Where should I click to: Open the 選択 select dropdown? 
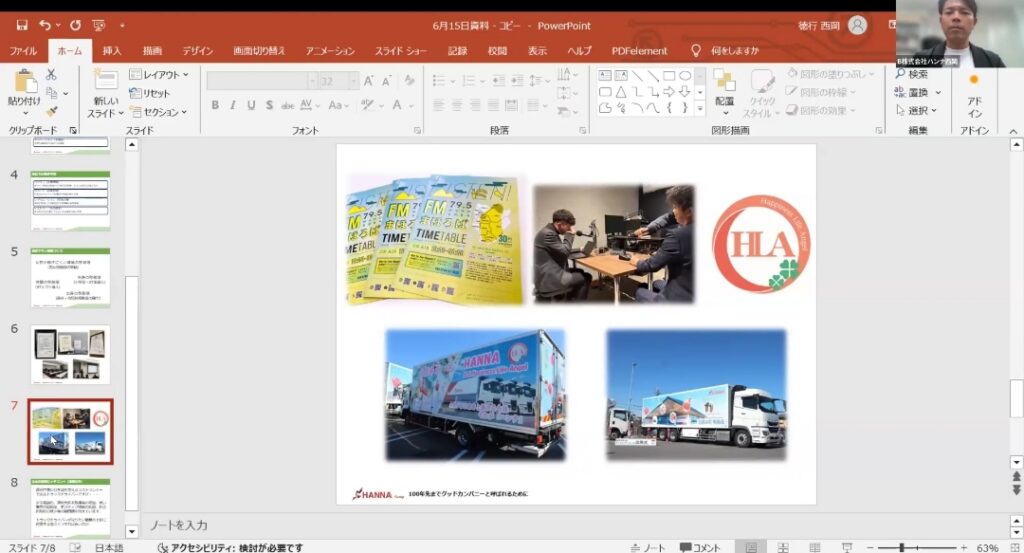pyautogui.click(x=917, y=110)
